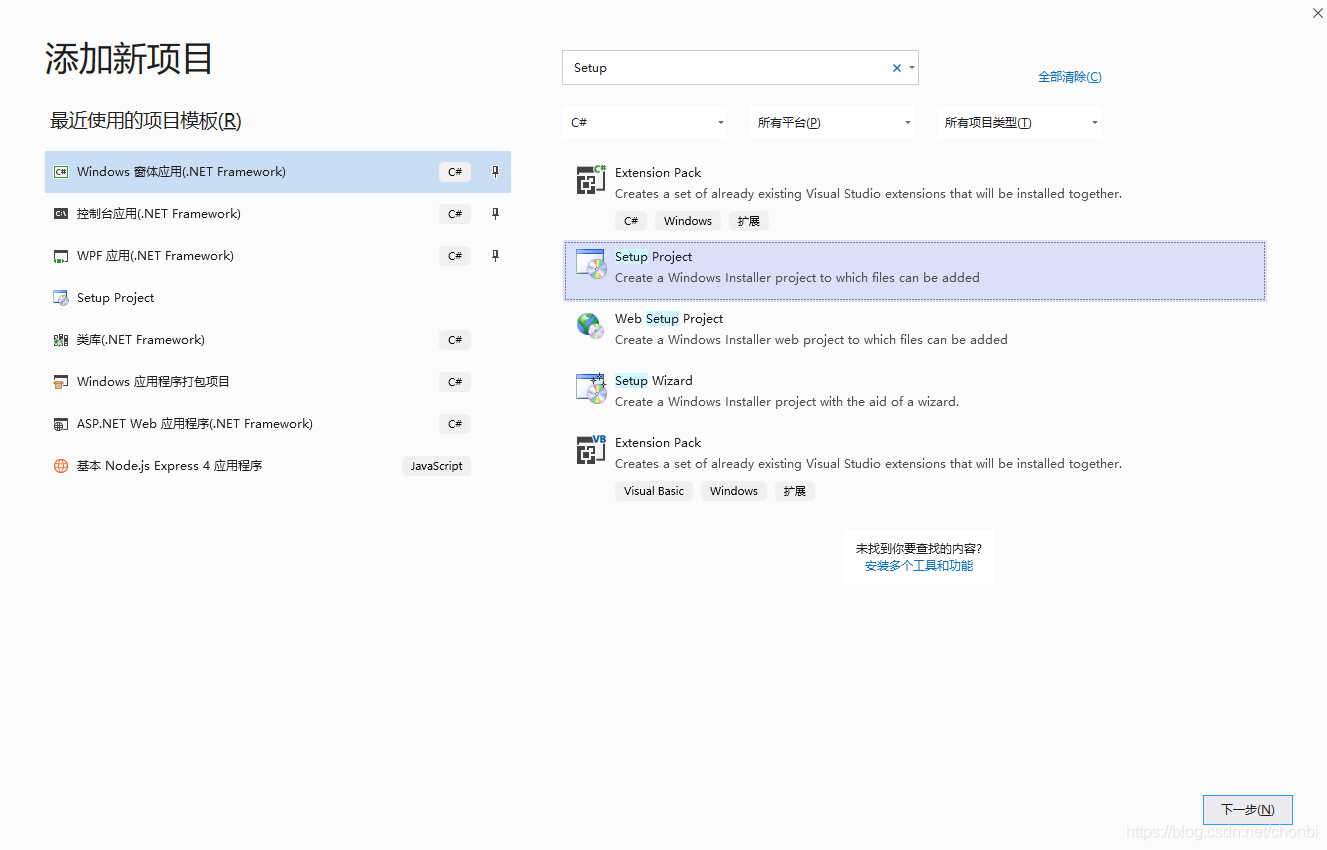This screenshot has width=1327, height=850.
Task: Select ASP.NET Web 应用程序 recent template
Action: coord(278,424)
